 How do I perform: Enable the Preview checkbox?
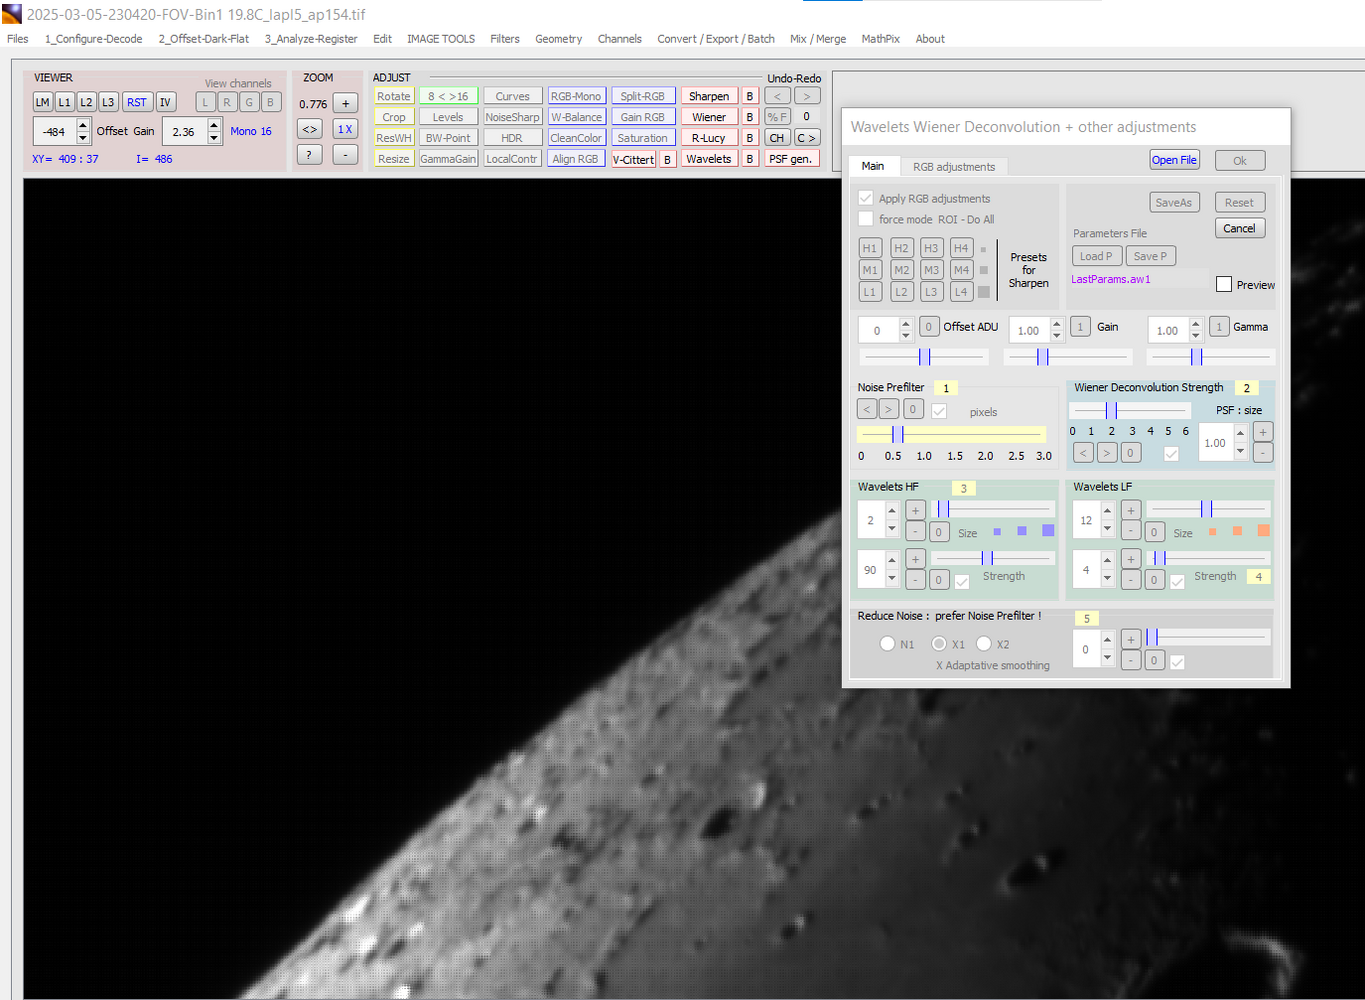[x=1224, y=284]
